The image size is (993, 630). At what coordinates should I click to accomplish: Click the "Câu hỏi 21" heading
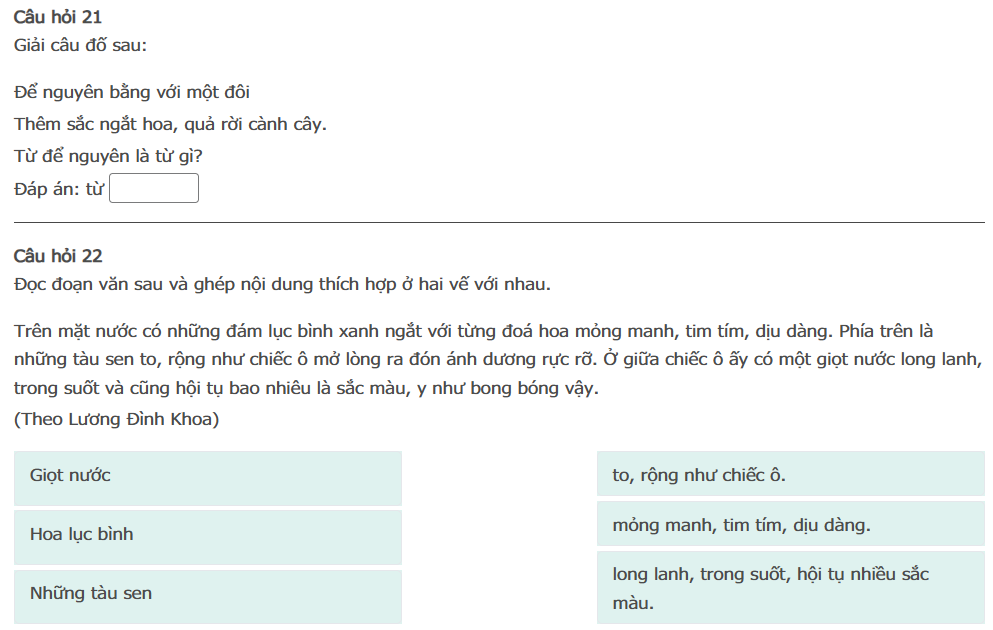point(58,17)
